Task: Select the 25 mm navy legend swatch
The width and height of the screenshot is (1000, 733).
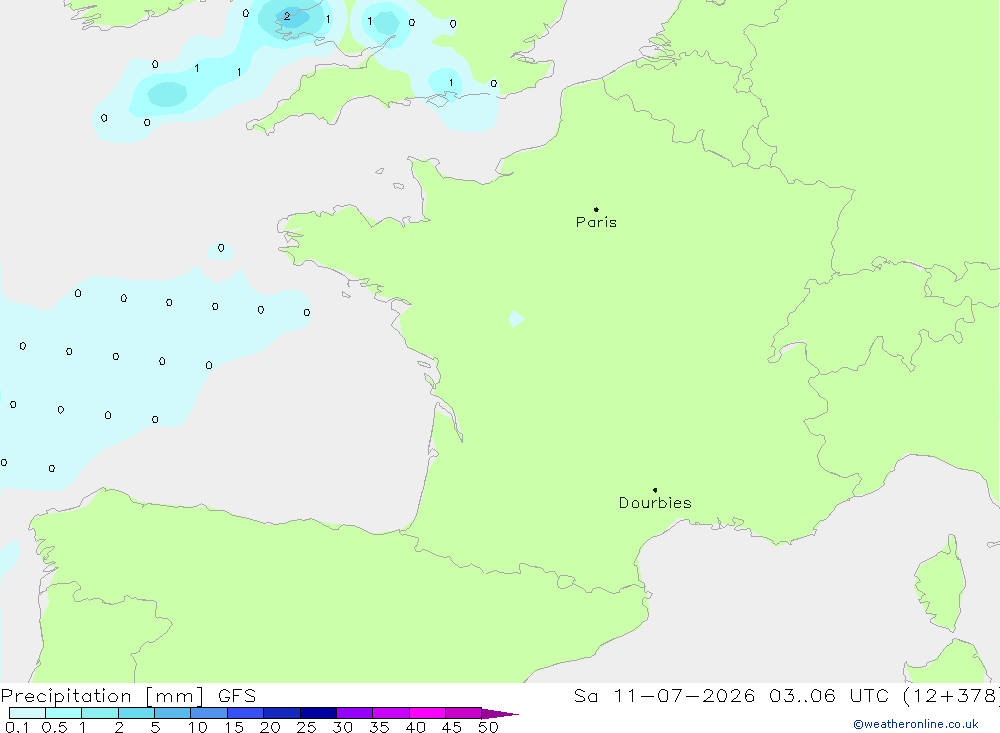Action: [x=318, y=713]
